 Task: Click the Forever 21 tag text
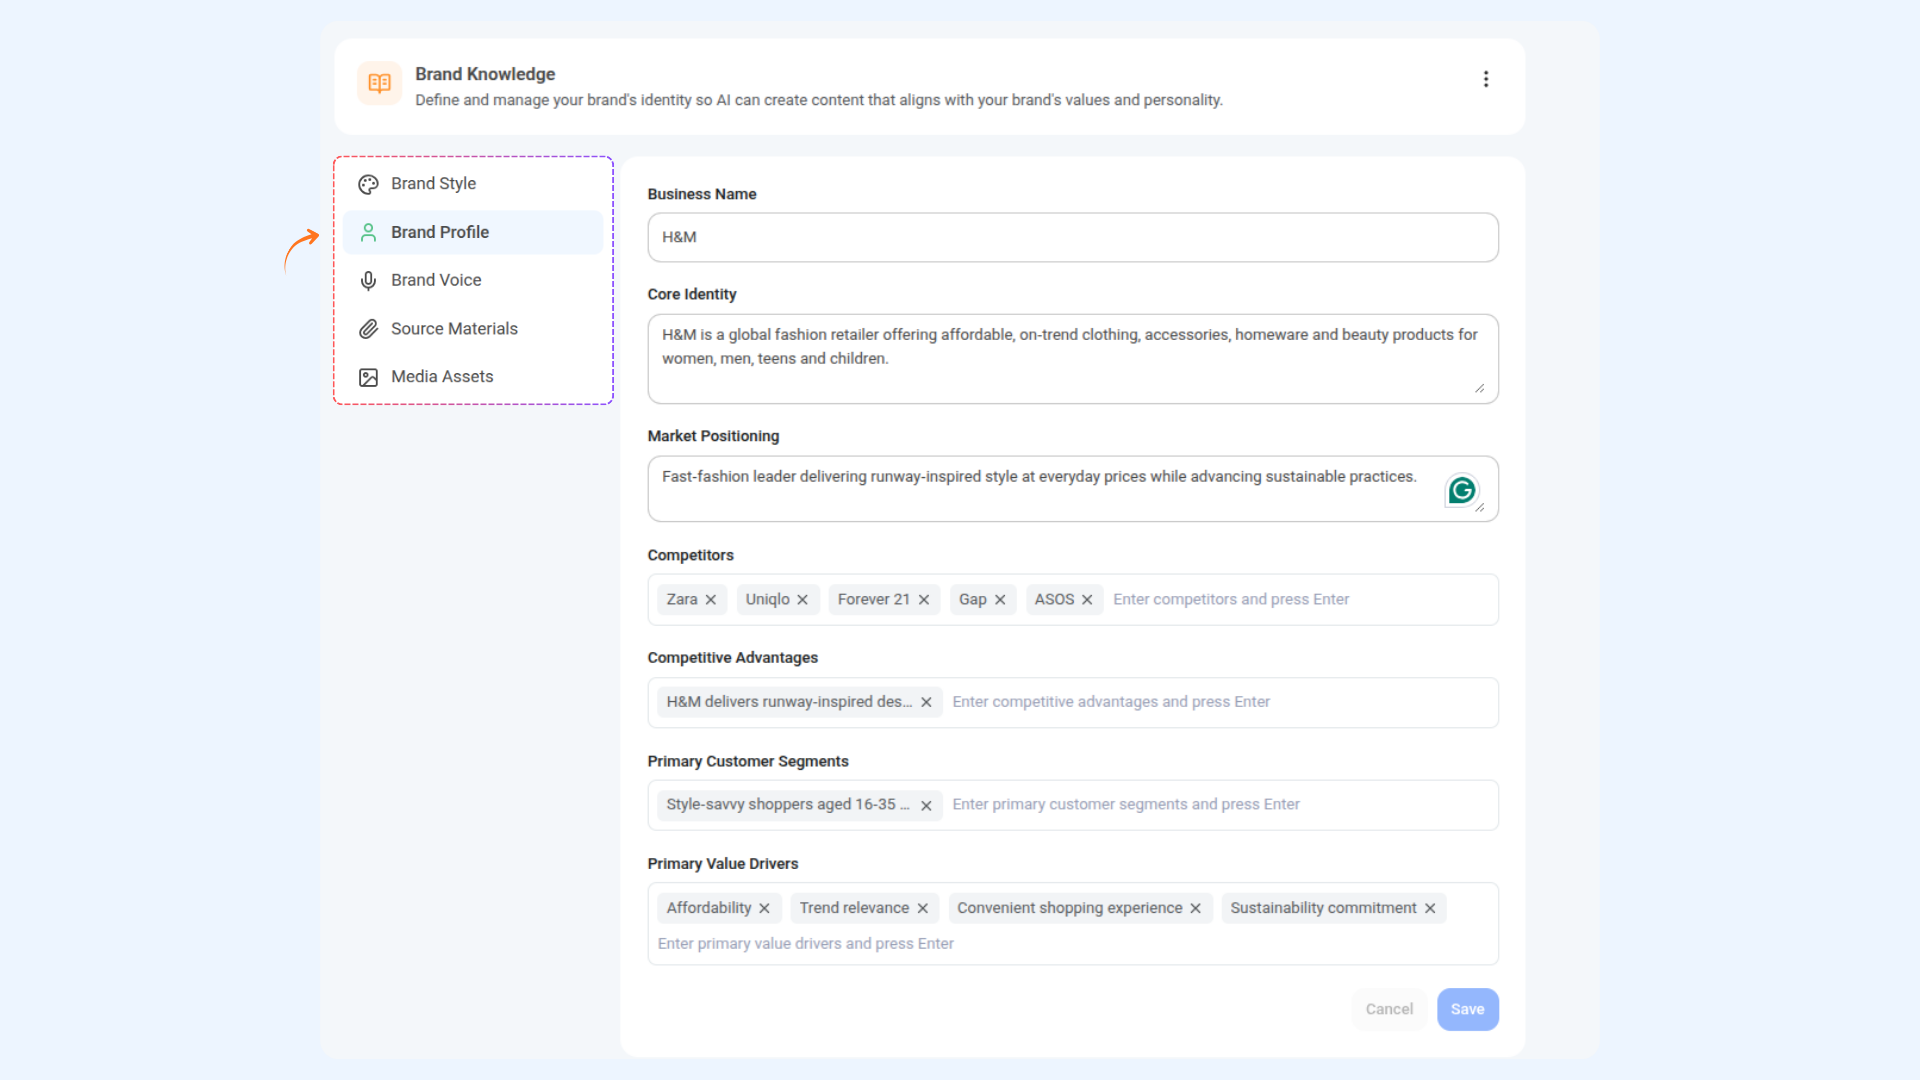point(874,600)
